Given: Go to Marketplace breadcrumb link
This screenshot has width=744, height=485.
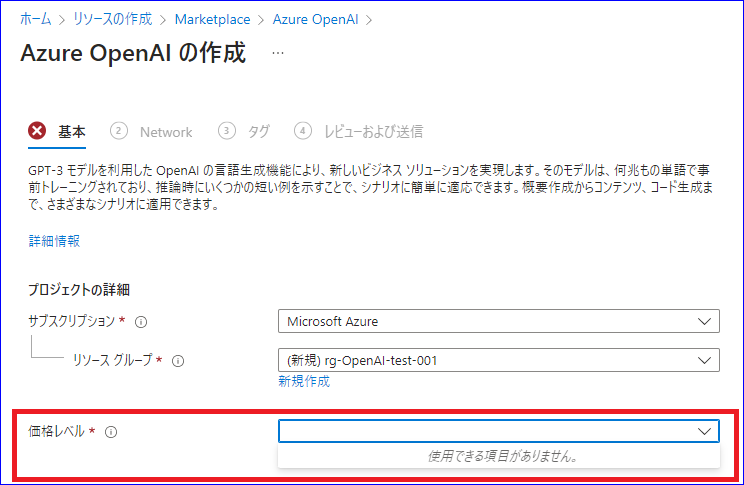Looking at the screenshot, I should (212, 19).
